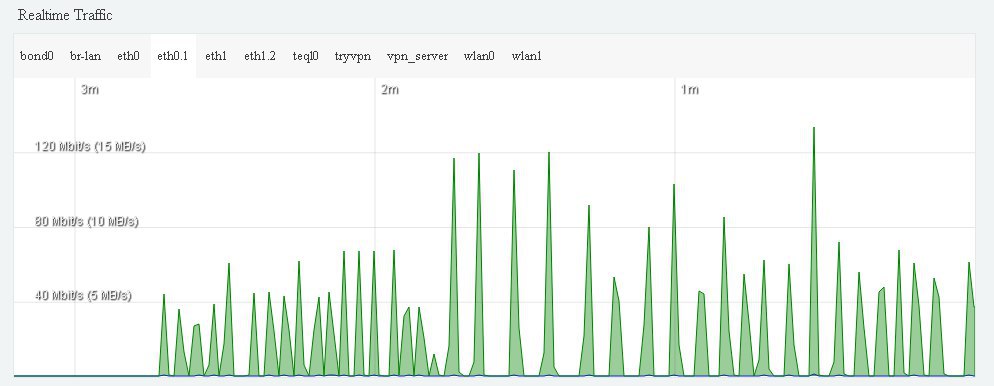The width and height of the screenshot is (994, 386).
Task: Switch to the wlan1 wireless tab
Action: click(527, 56)
